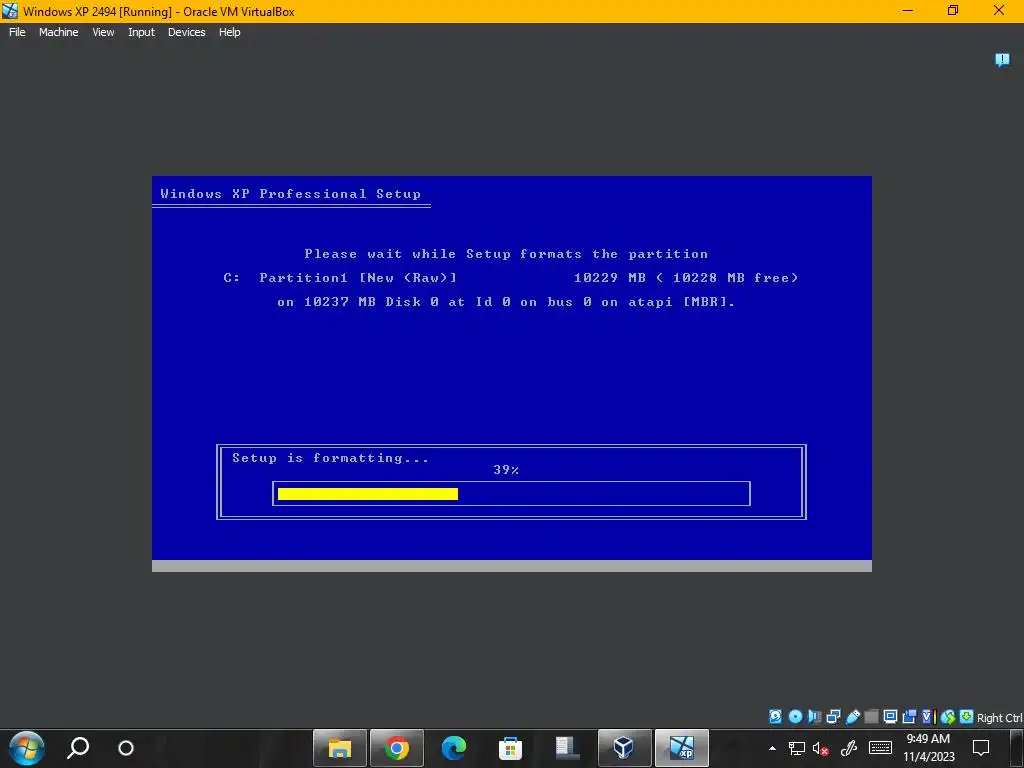The width and height of the screenshot is (1024, 768).
Task: Open the View menu
Action: [103, 32]
